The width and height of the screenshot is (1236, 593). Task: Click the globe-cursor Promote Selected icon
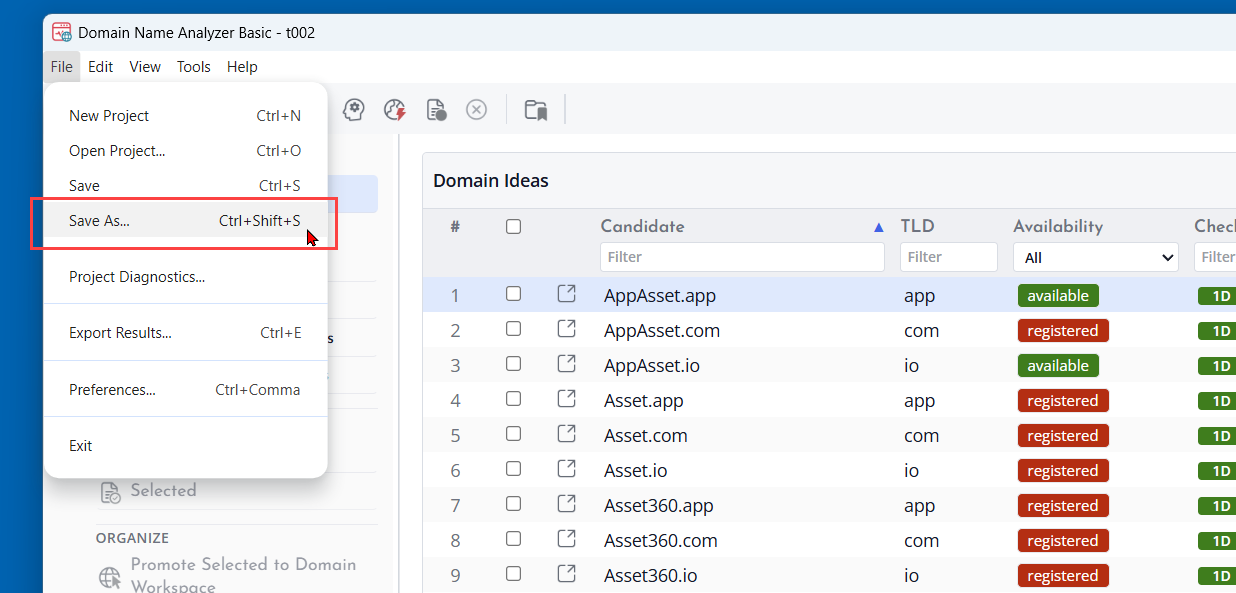tap(110, 577)
